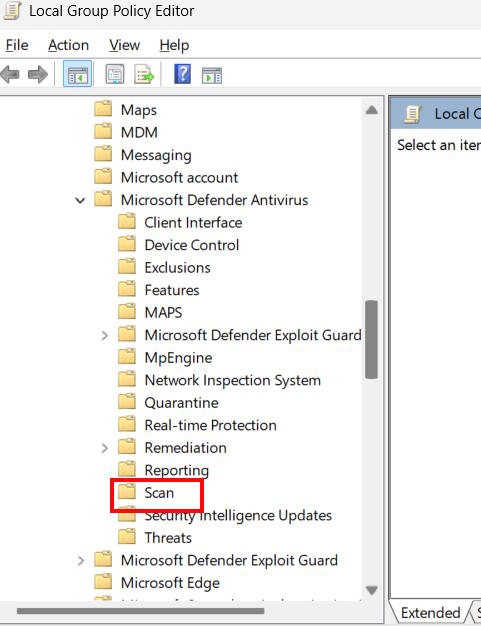The width and height of the screenshot is (481, 626).
Task: Click the Forward arrow toolbar icon
Action: 38,74
